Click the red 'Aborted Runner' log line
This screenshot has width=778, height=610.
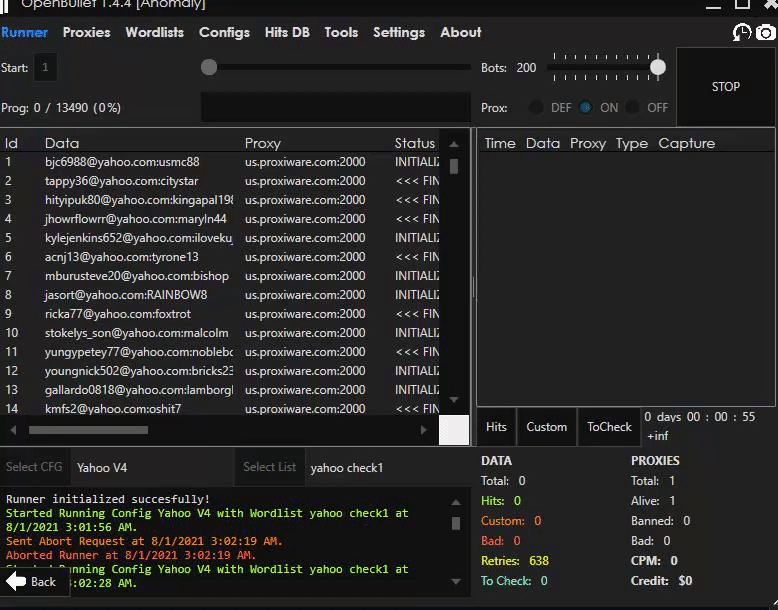131,555
